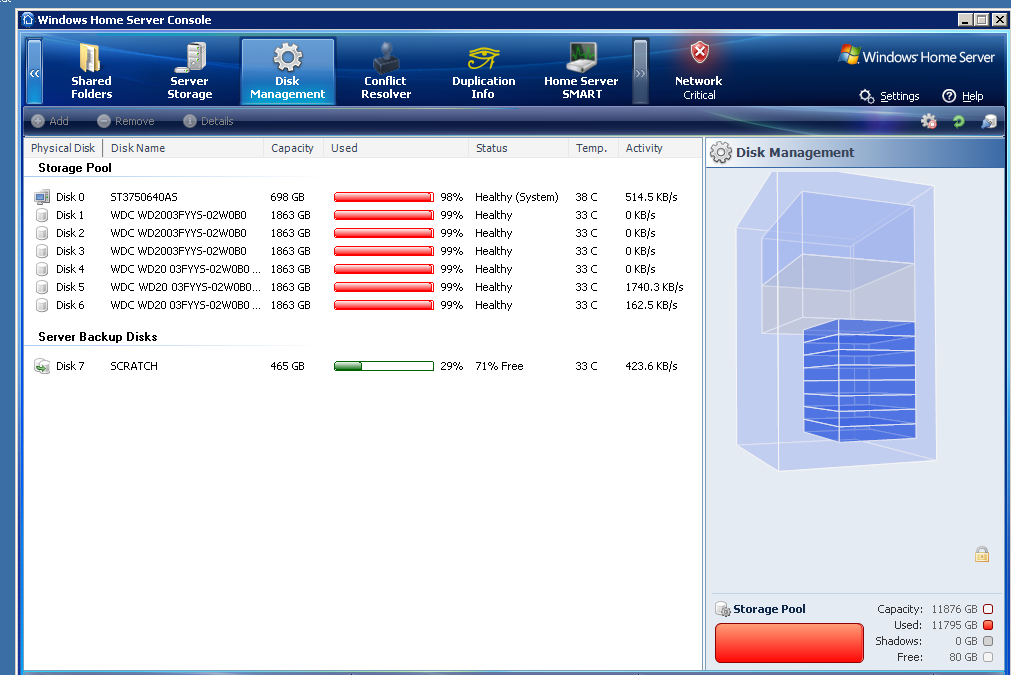Click the gray Shadows legend swatch
The image size is (1011, 675).
click(x=988, y=641)
